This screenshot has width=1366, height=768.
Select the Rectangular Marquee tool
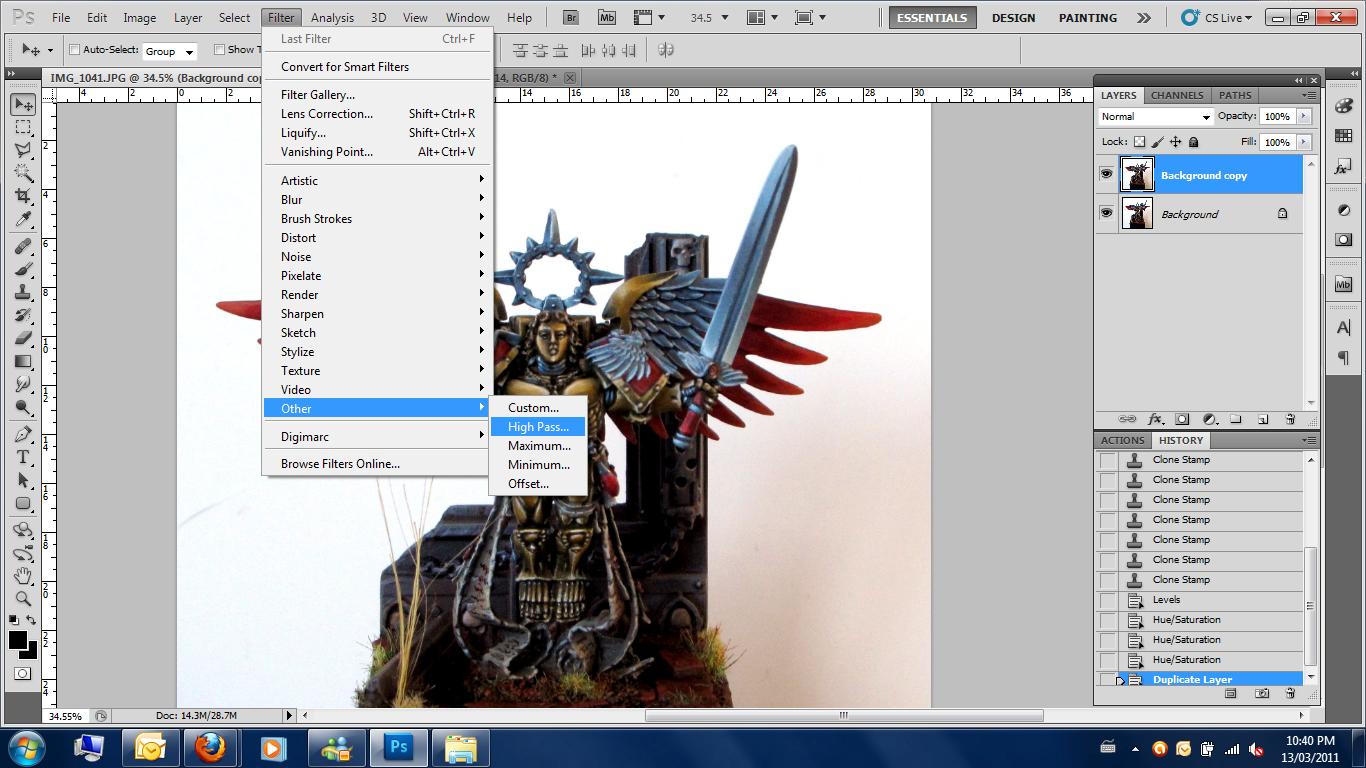[x=23, y=127]
